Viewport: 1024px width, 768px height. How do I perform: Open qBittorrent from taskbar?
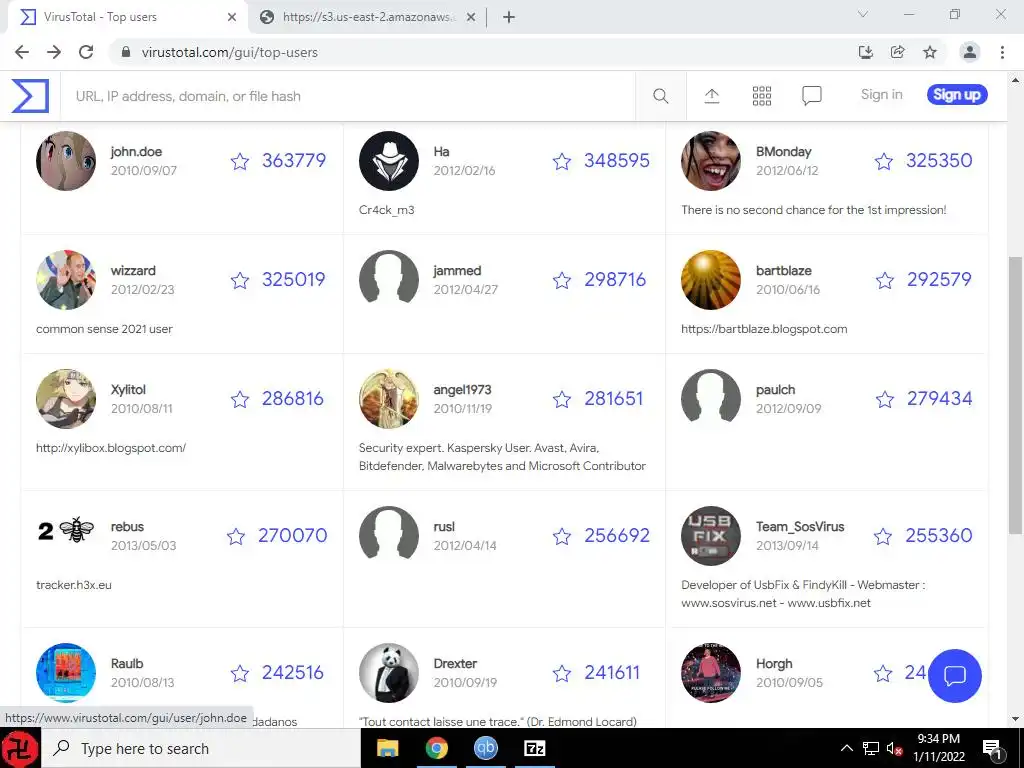485,748
